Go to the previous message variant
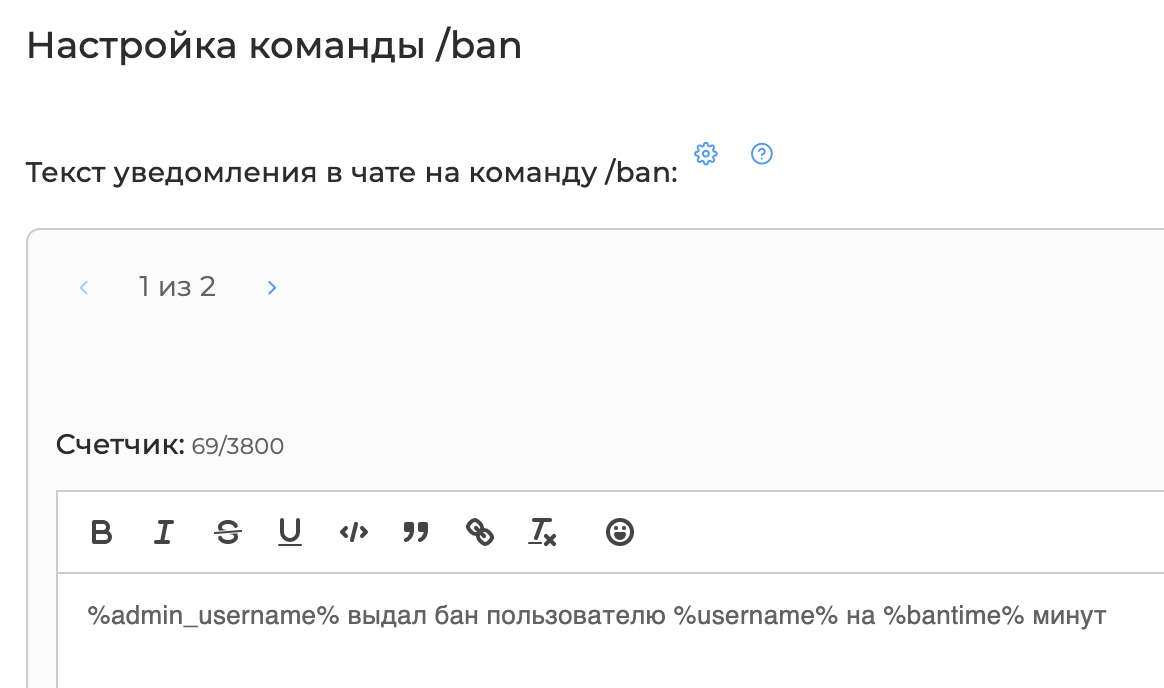 click(84, 287)
